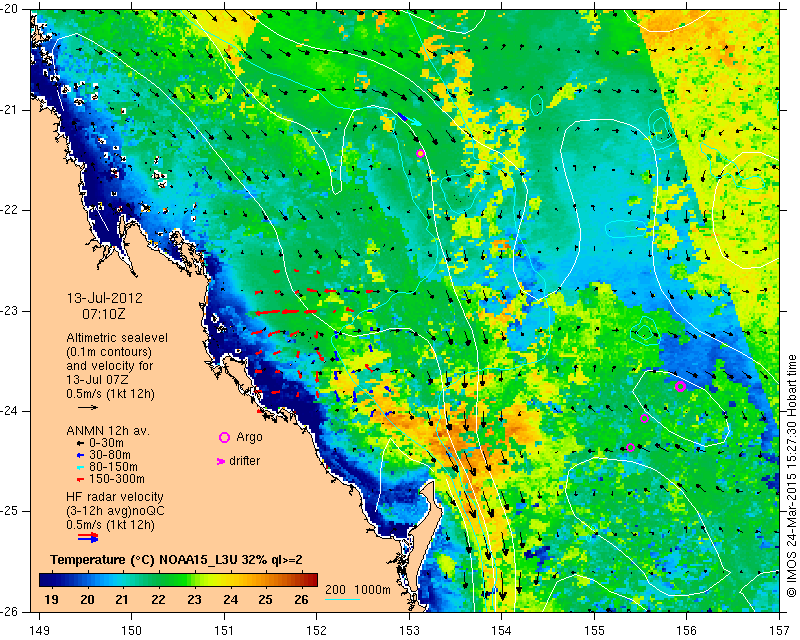800x640 pixels.
Task: Click the "ANMN 12h av." legend heading
Action: [x=108, y=431]
